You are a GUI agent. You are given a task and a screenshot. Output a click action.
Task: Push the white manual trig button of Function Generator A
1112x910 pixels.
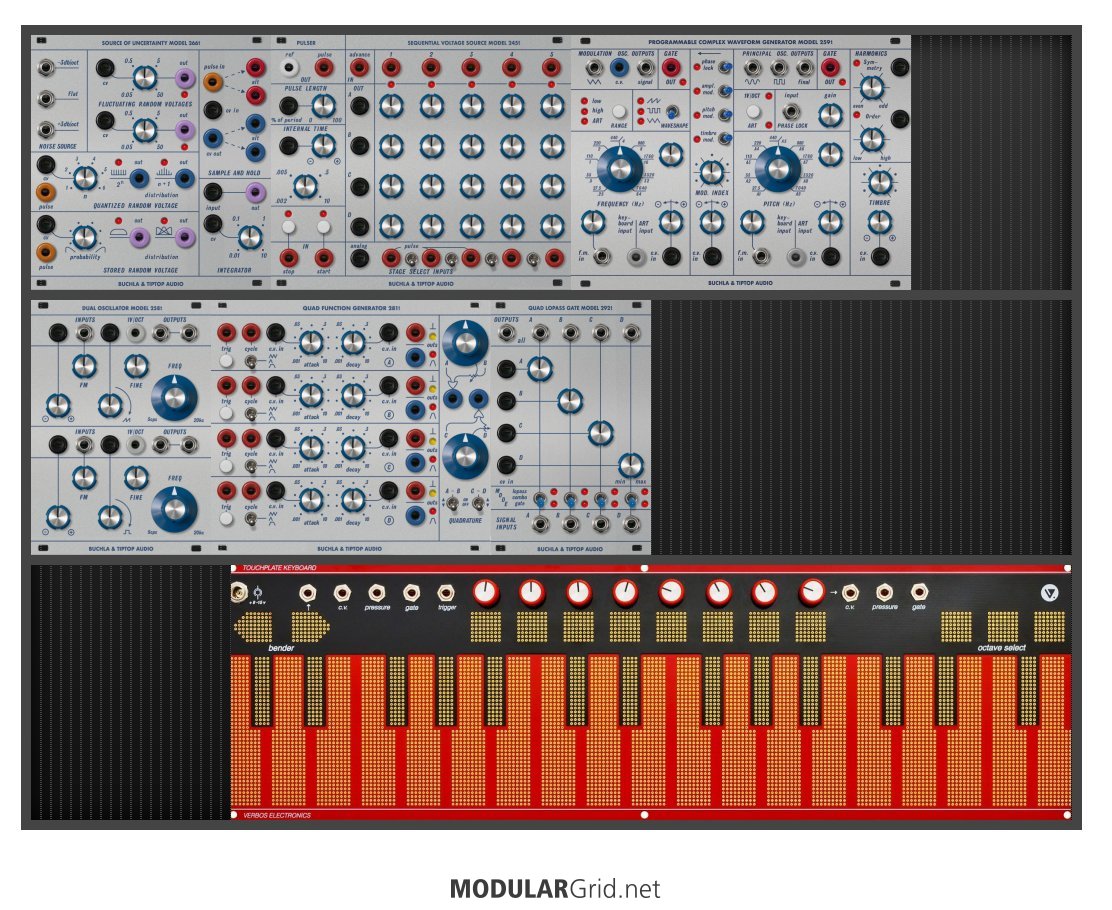pyautogui.click(x=226, y=360)
